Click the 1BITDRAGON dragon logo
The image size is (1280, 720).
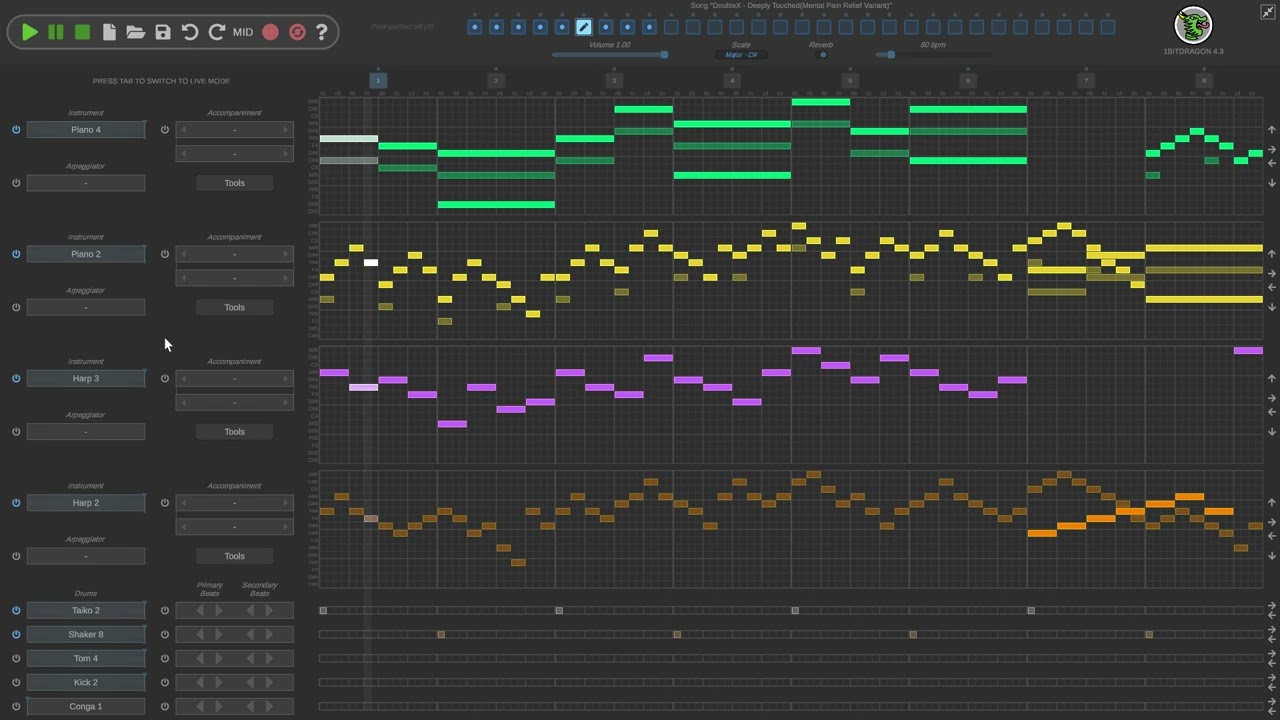(x=1193, y=25)
